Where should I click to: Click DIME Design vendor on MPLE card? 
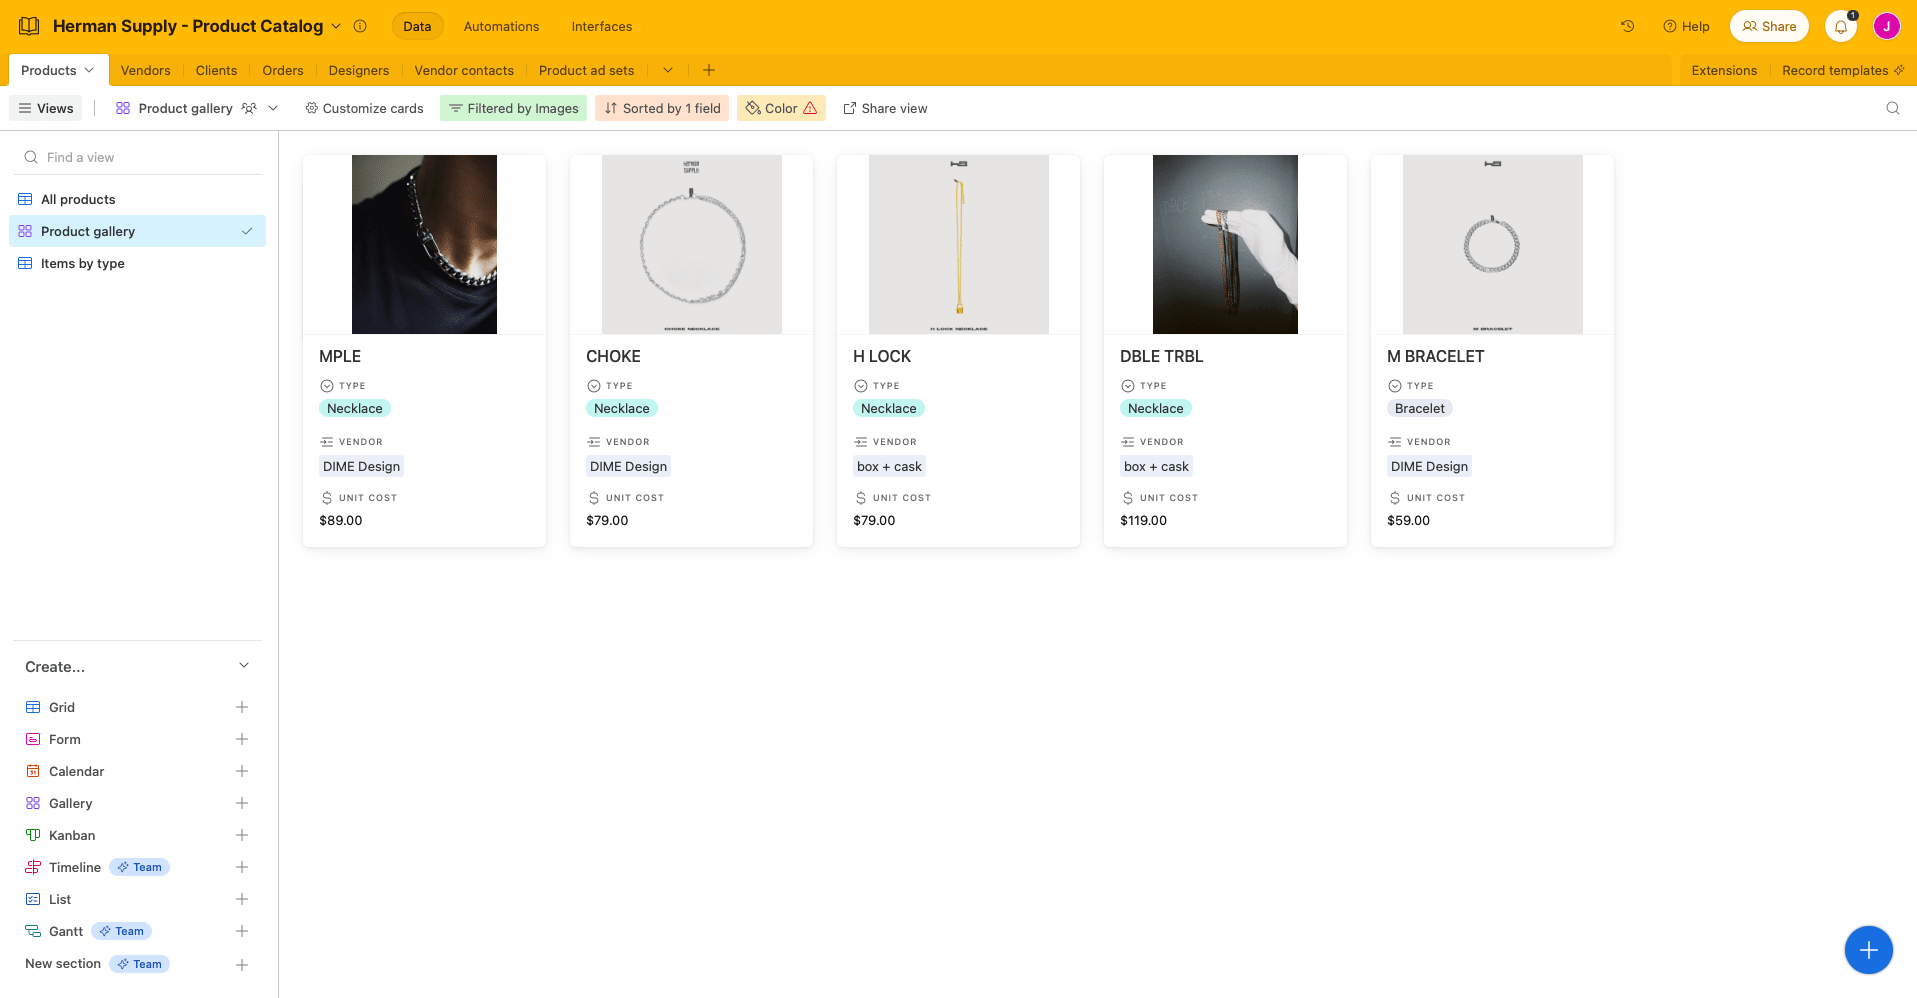pyautogui.click(x=361, y=466)
